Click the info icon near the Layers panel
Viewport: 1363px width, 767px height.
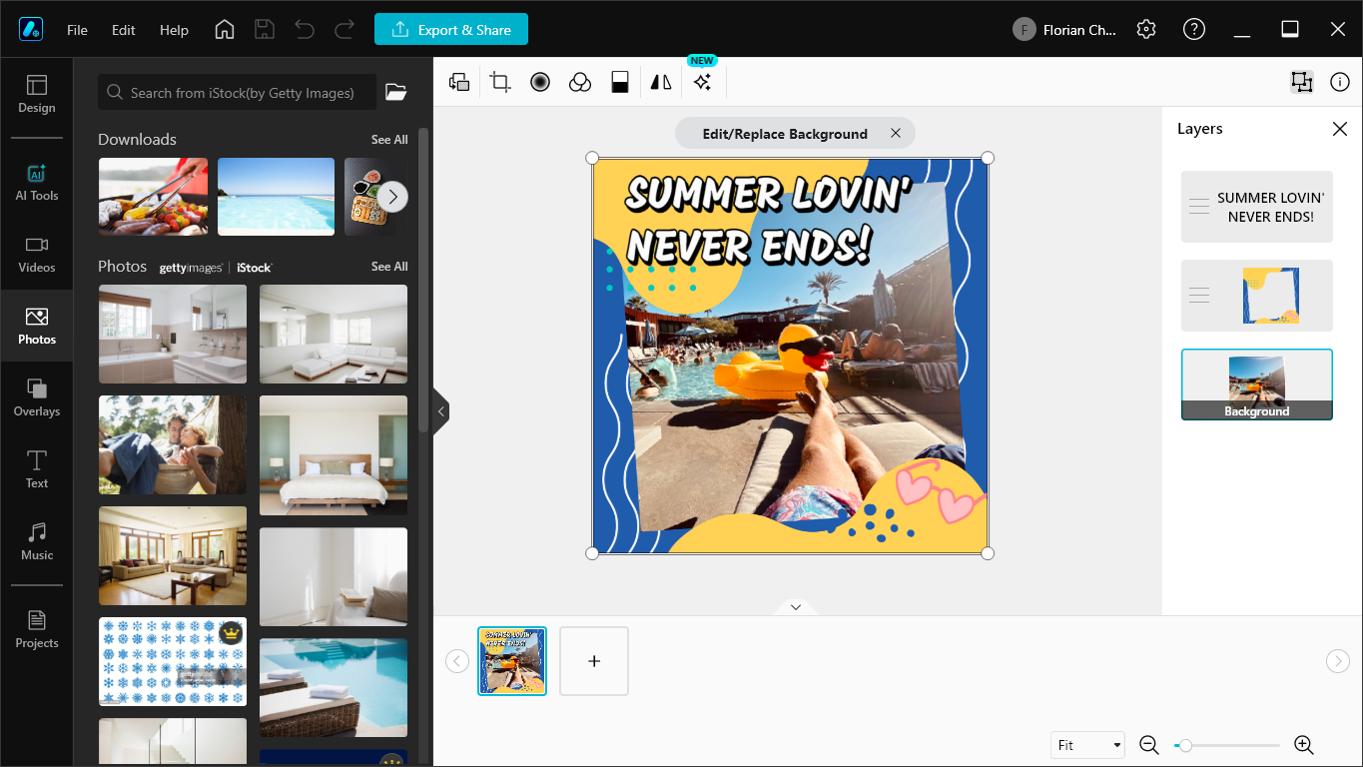coord(1339,82)
